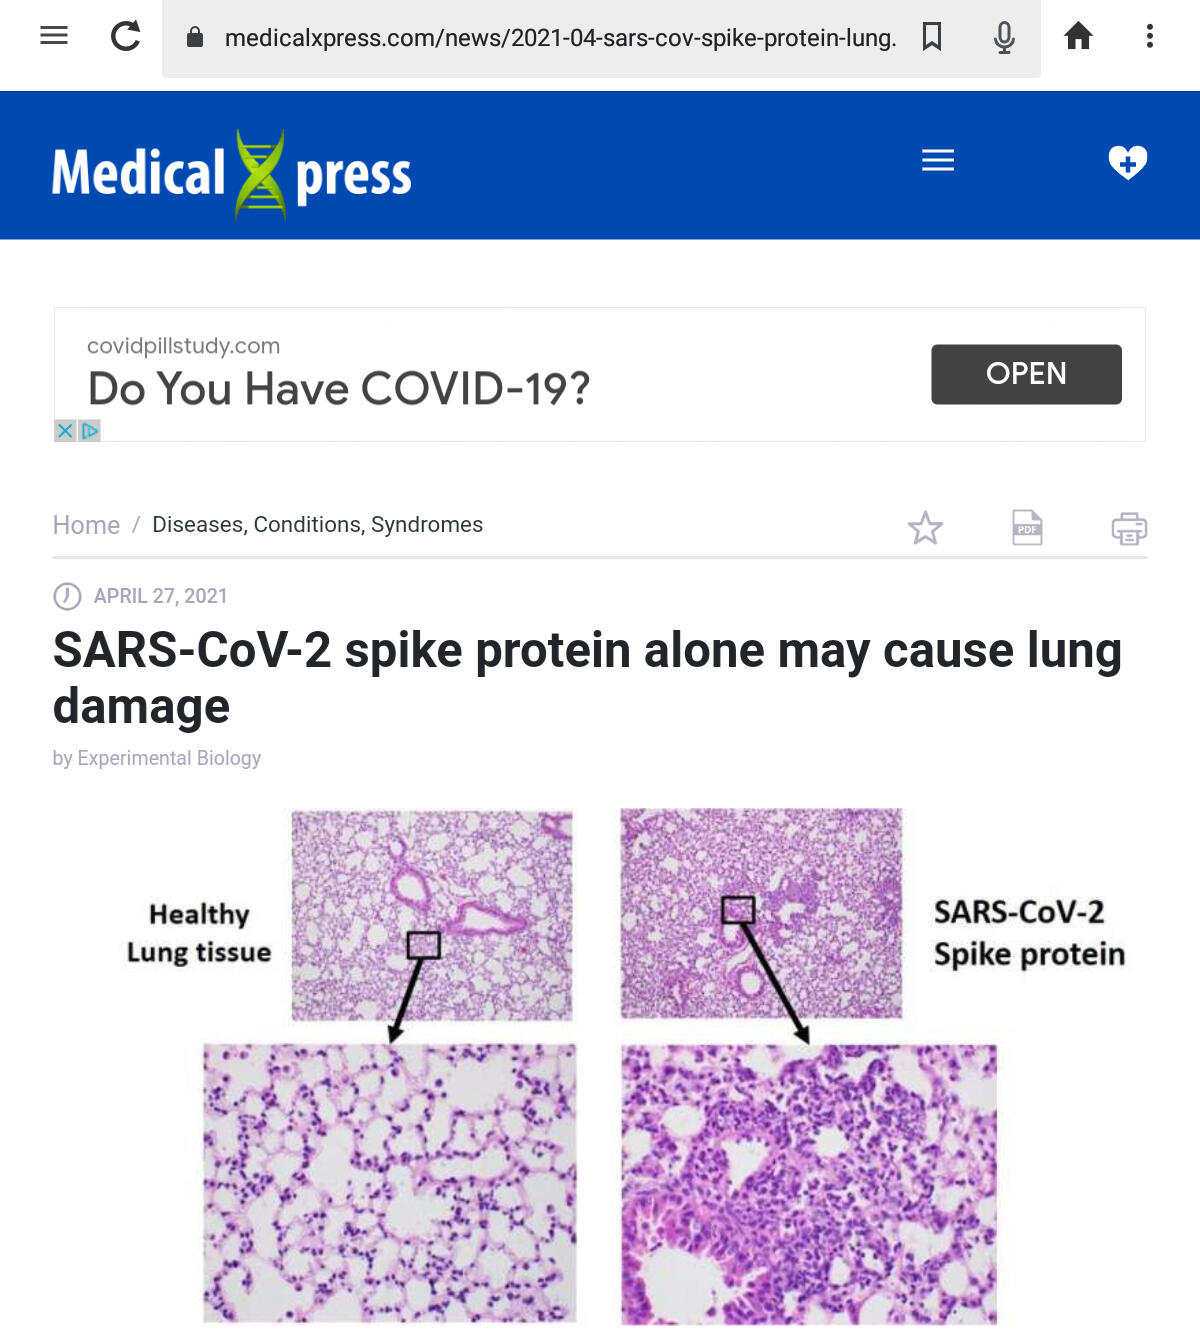The image size is (1200, 1344).
Task: Open the browser hamburger menu
Action: [54, 36]
